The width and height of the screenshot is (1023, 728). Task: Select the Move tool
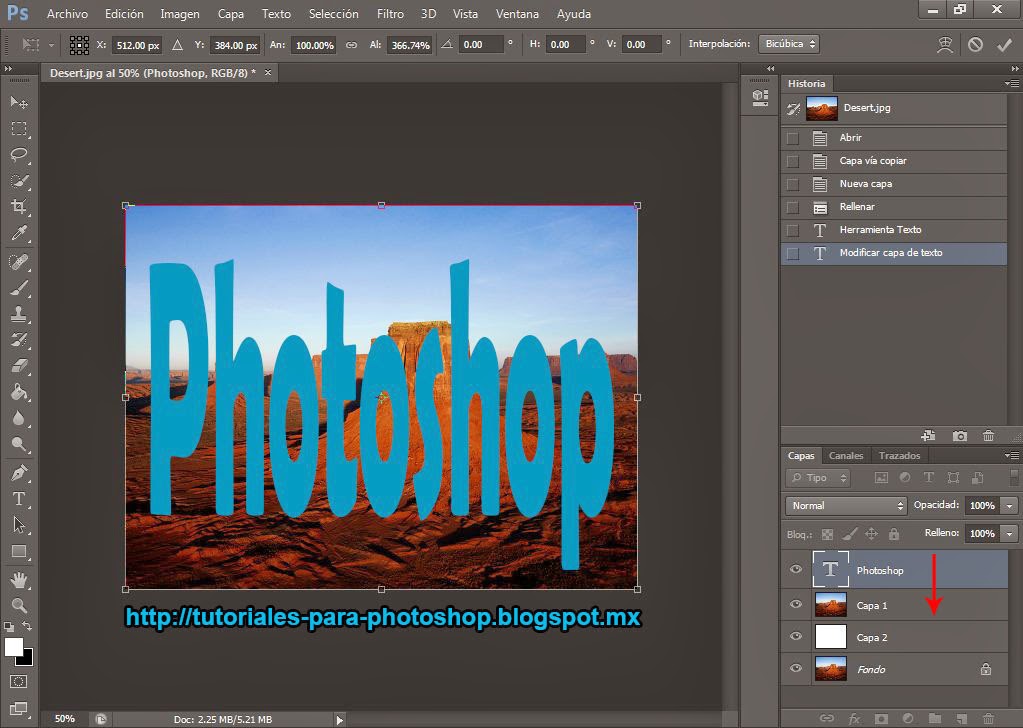tap(19, 102)
